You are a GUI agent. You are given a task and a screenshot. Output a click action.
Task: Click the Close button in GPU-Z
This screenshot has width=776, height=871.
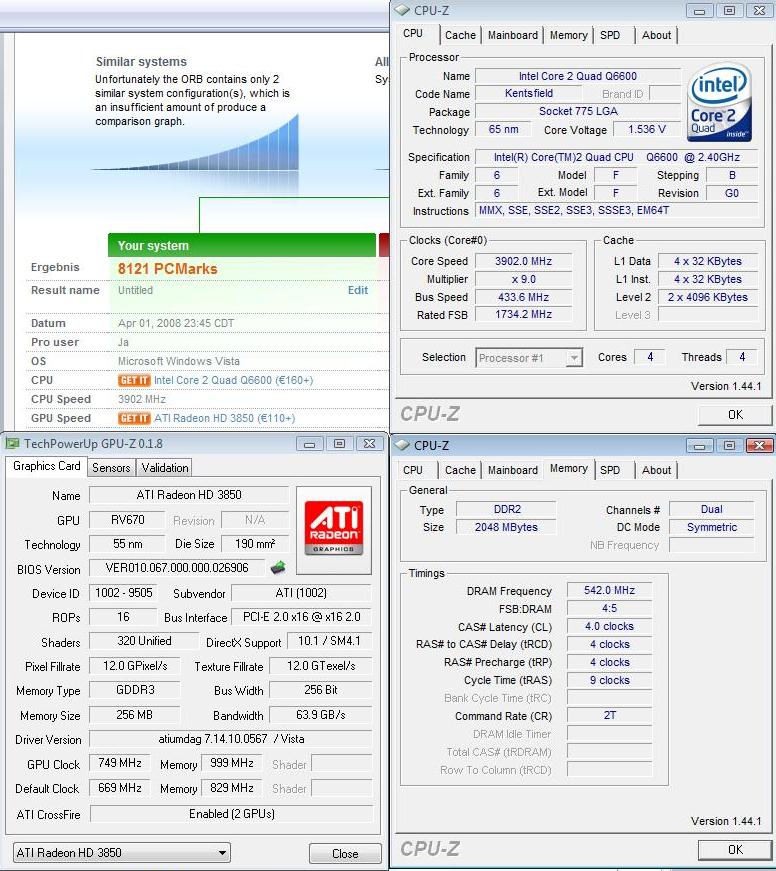click(x=345, y=854)
